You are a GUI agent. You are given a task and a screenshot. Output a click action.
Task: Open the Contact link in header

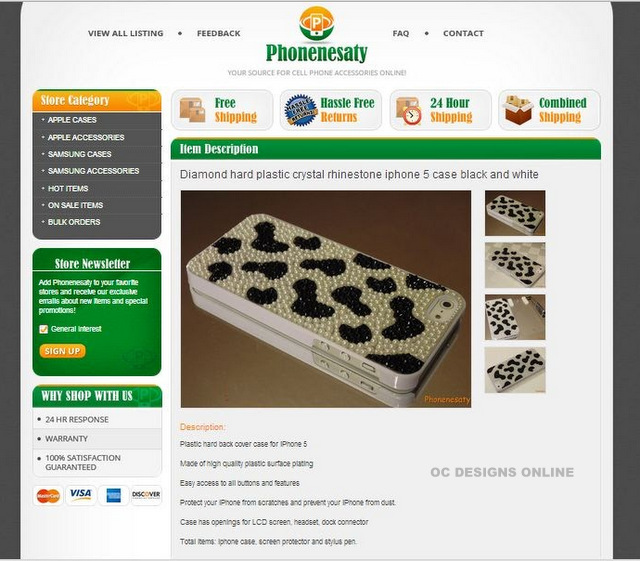click(x=463, y=33)
